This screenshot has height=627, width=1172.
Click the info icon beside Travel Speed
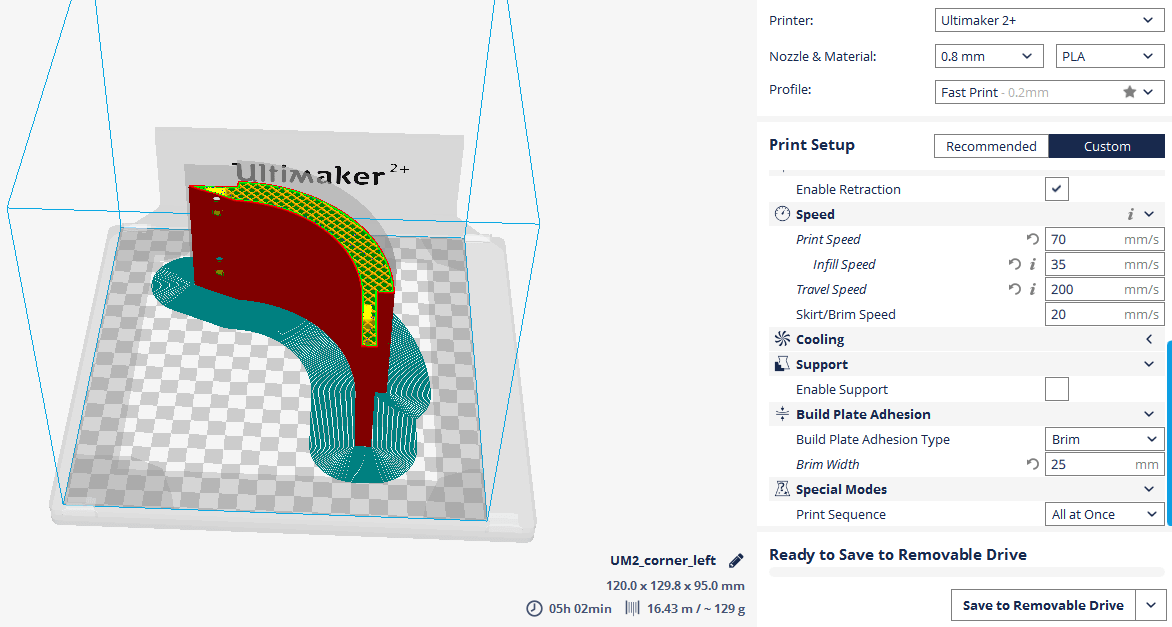click(x=1032, y=290)
